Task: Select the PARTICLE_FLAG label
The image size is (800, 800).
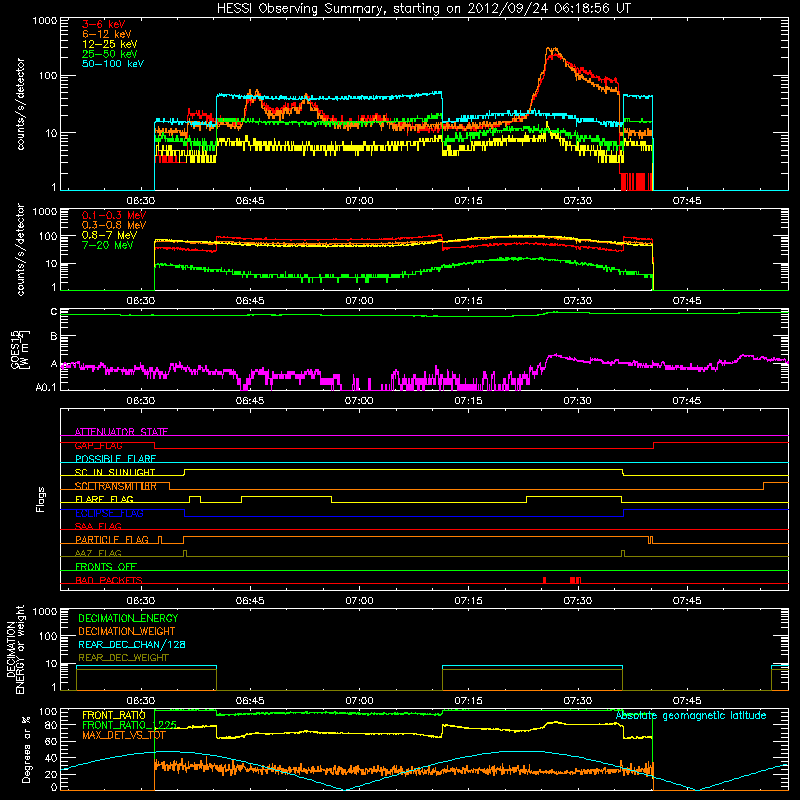Action: click(112, 540)
